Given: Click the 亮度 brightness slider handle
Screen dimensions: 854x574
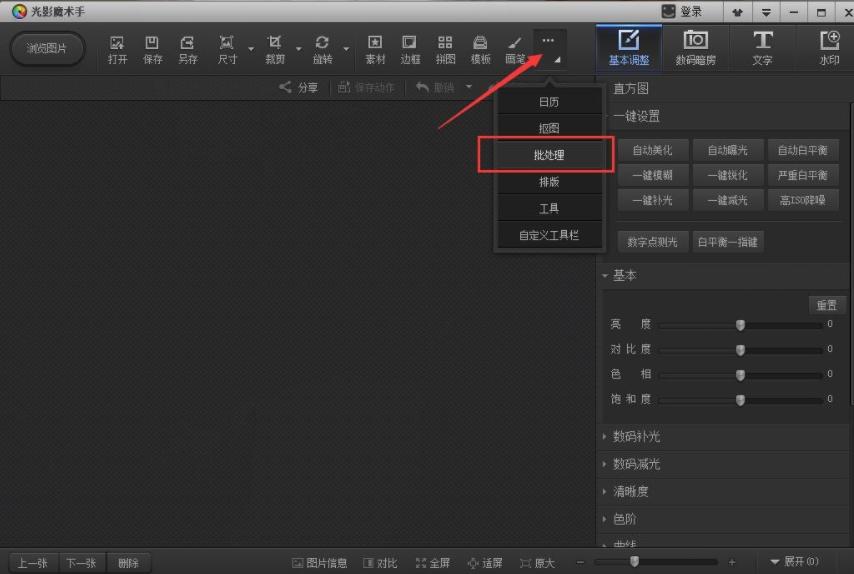Looking at the screenshot, I should pyautogui.click(x=740, y=325).
